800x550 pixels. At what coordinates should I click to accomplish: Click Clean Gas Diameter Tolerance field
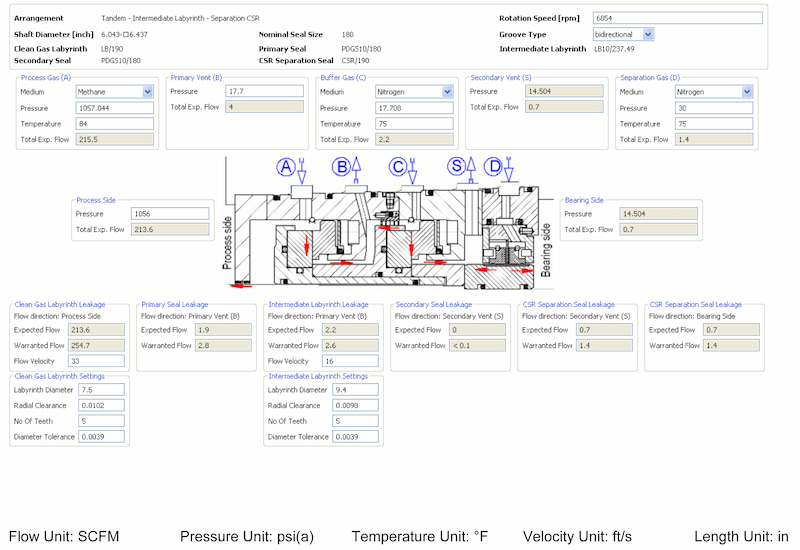point(102,437)
